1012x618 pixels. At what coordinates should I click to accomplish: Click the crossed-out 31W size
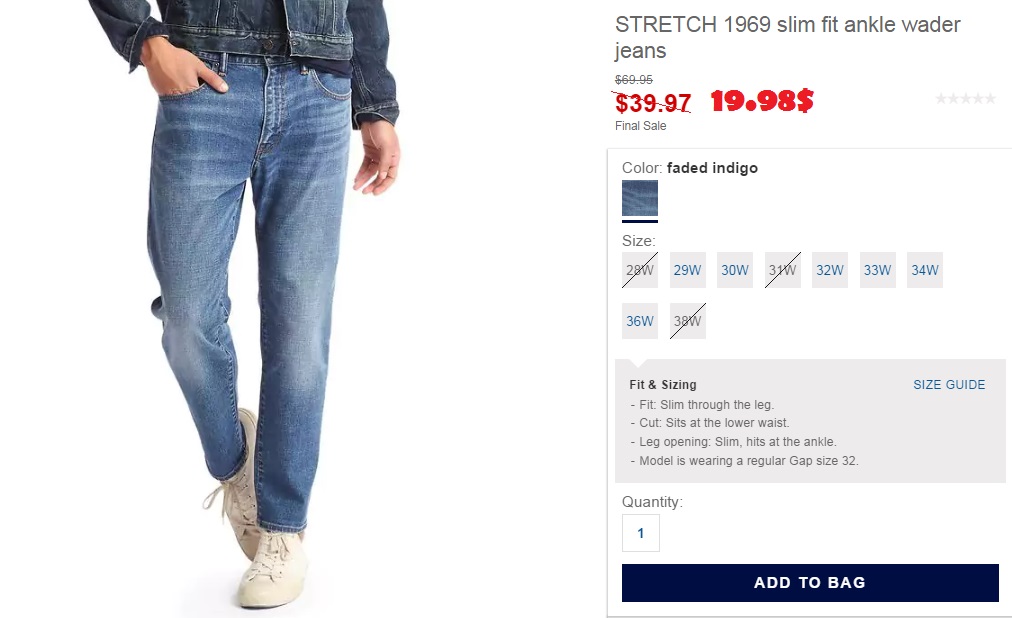point(782,270)
